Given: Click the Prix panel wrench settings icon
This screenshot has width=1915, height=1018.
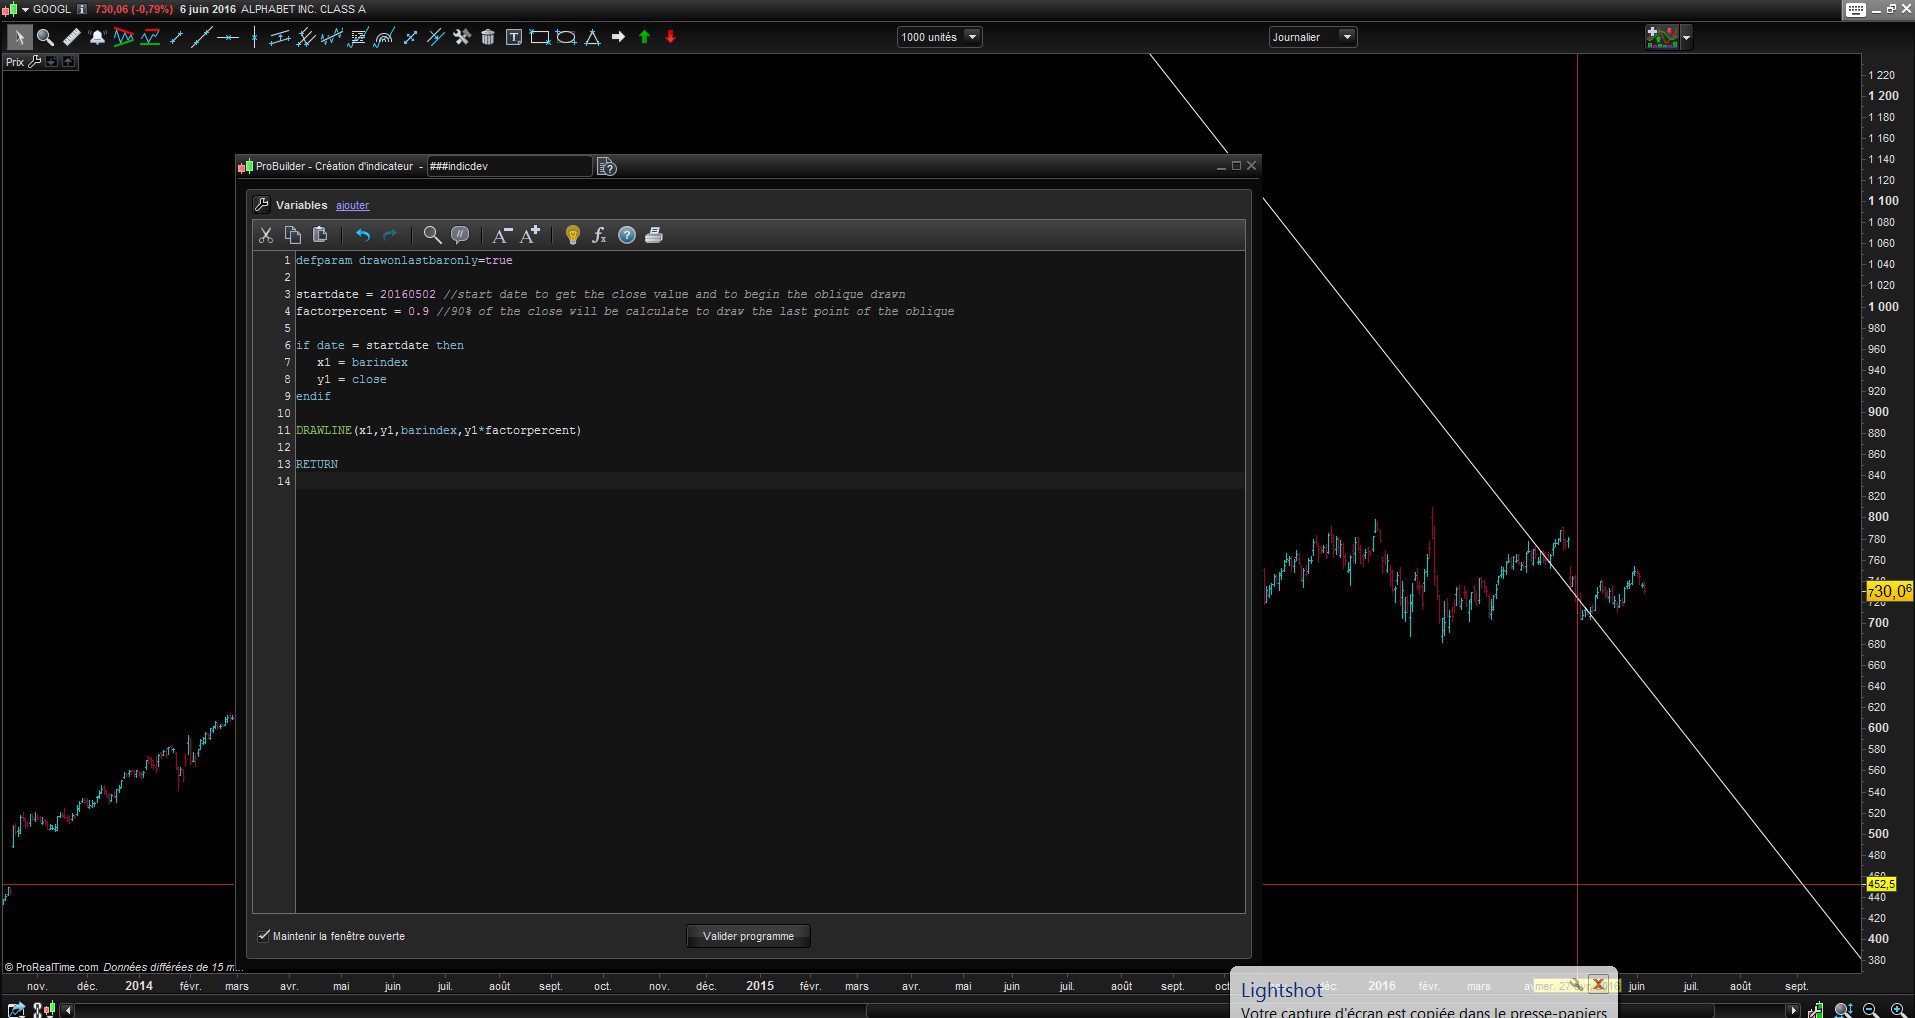Looking at the screenshot, I should (x=35, y=62).
